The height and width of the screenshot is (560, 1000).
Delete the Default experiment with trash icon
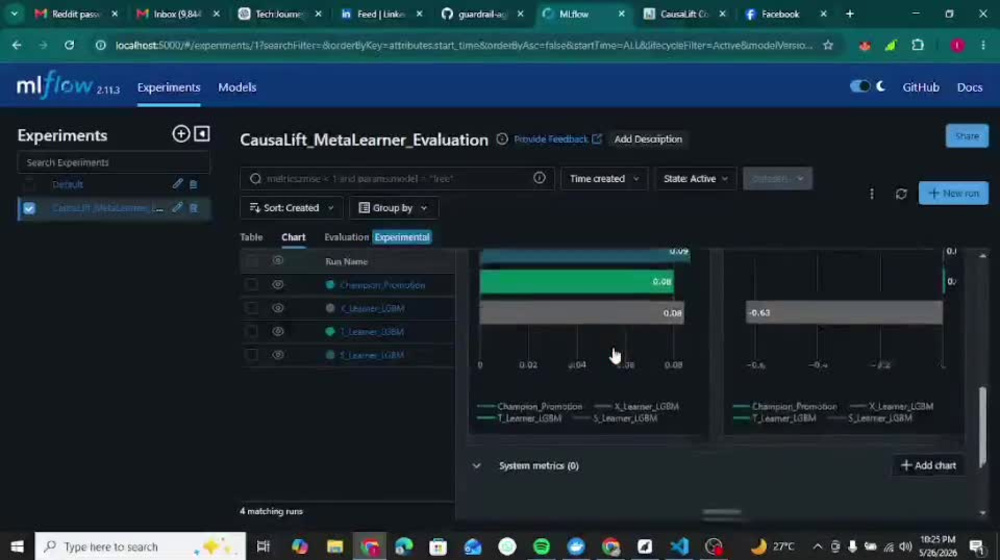tap(193, 185)
